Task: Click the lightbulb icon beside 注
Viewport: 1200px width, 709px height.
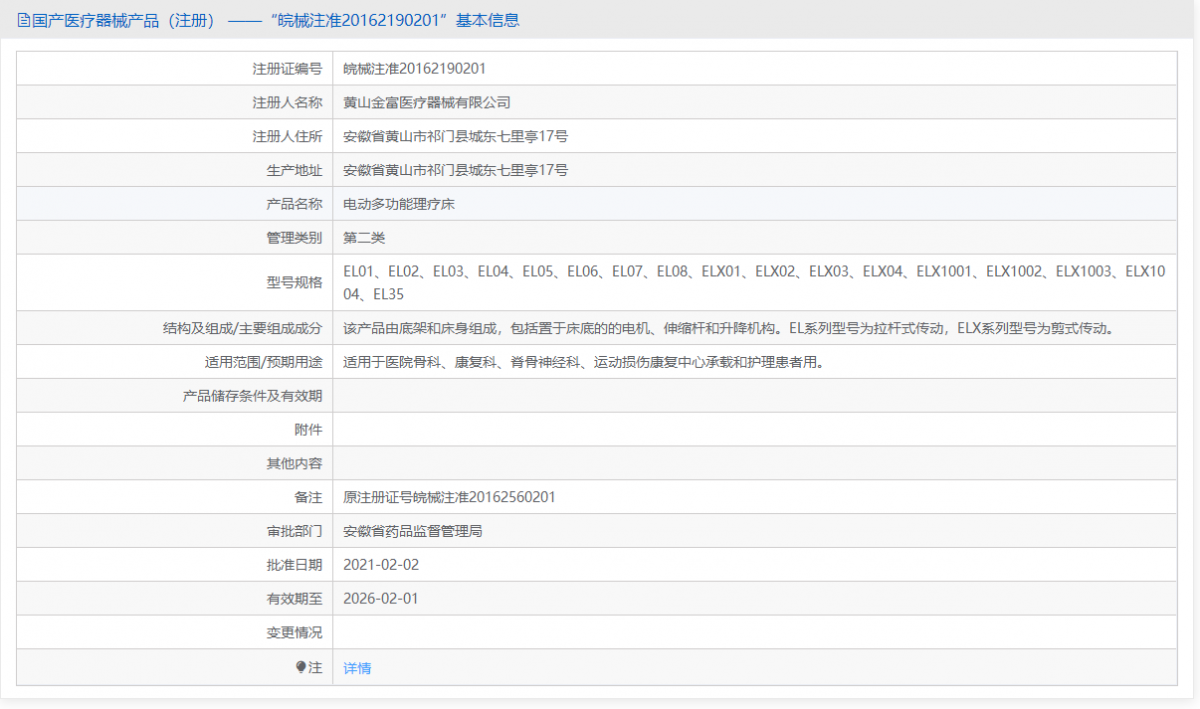Action: (301, 667)
